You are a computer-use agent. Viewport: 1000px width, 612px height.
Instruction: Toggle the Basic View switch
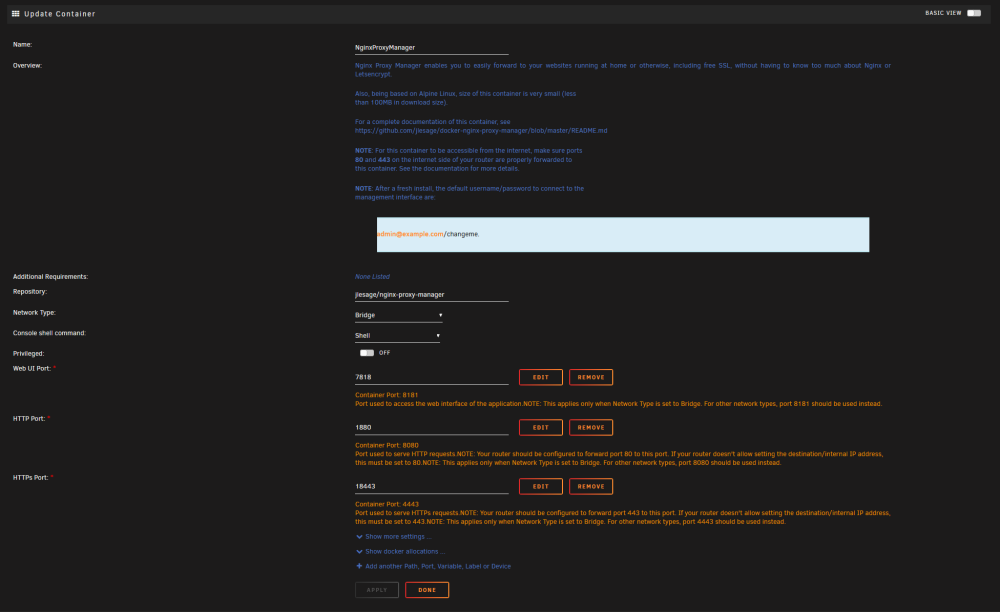974,13
